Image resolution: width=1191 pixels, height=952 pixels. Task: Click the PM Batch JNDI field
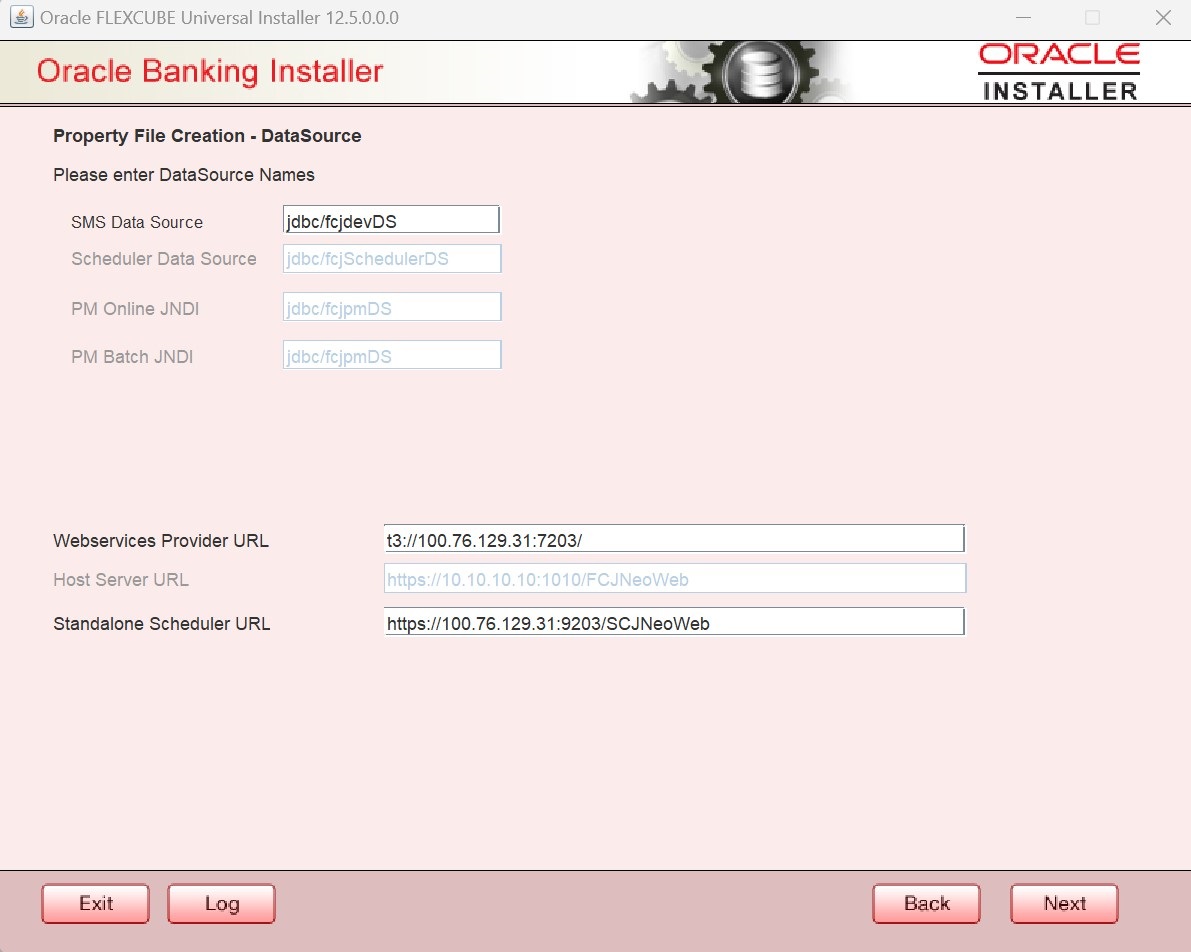(x=392, y=355)
